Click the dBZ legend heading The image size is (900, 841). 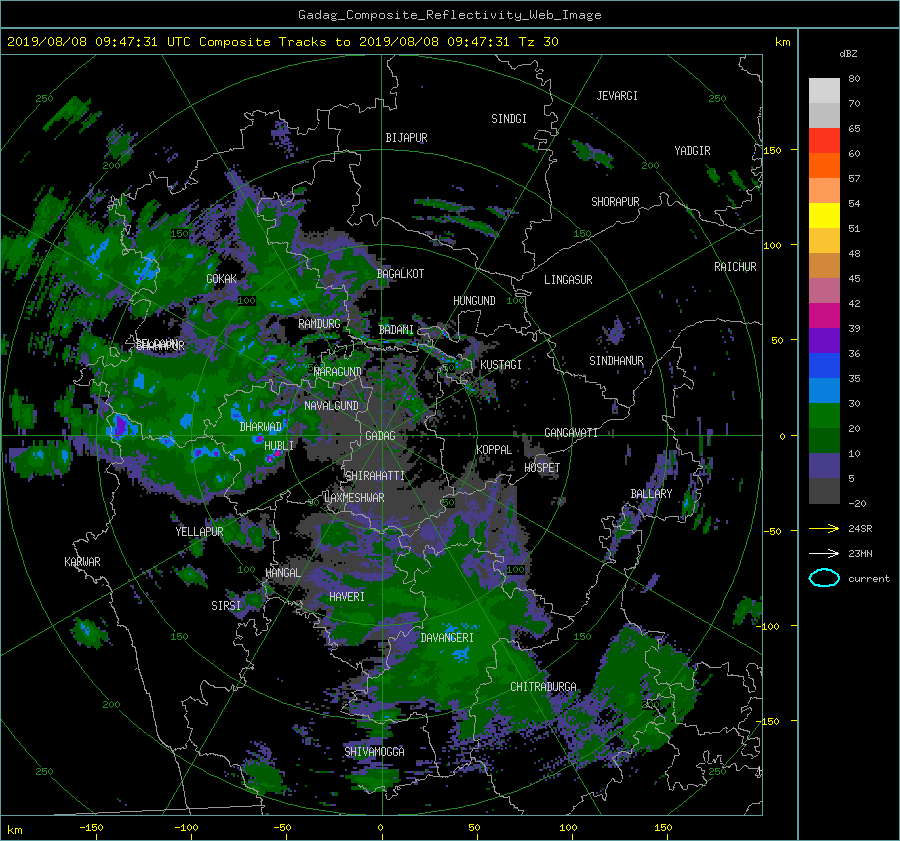848,54
